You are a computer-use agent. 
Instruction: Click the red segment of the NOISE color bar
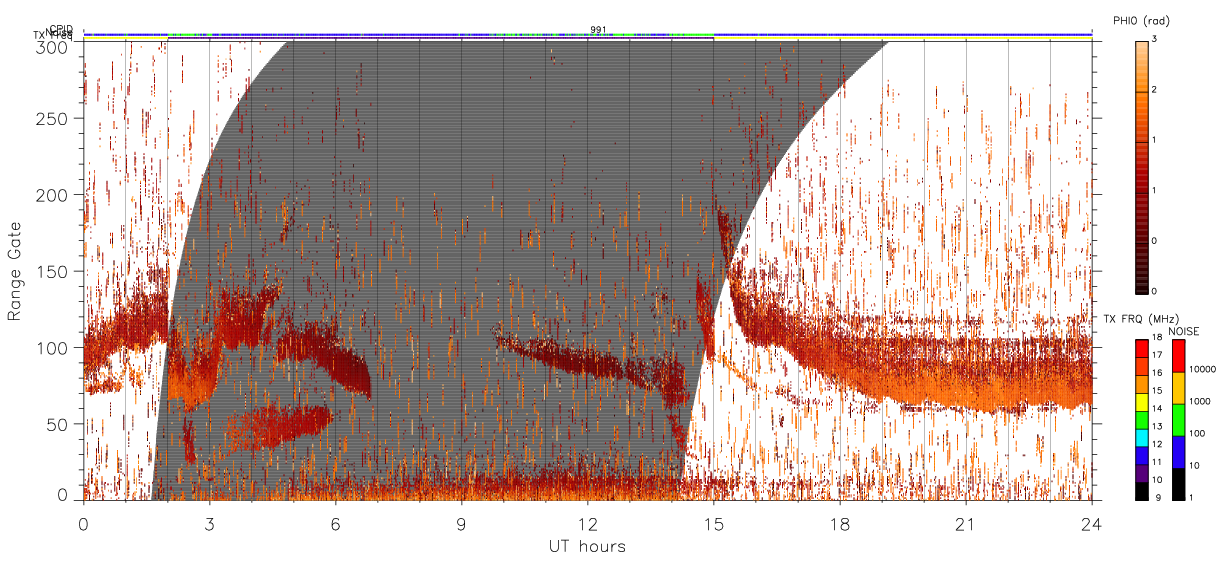point(1177,356)
